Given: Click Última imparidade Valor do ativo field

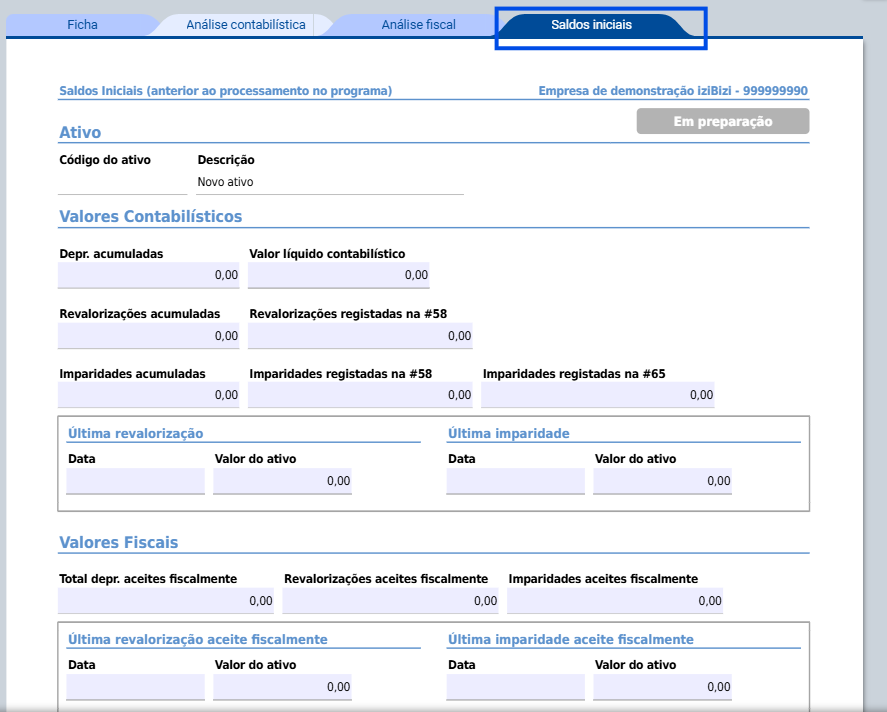Looking at the screenshot, I should 662,481.
